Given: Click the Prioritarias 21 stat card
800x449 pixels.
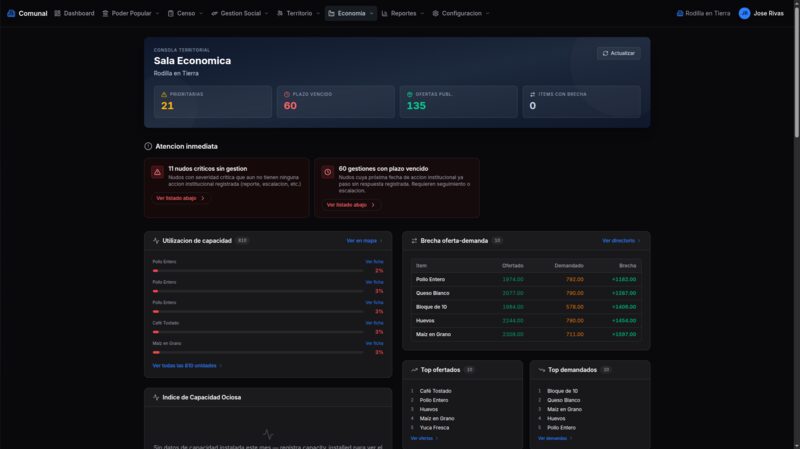Looking at the screenshot, I should 213,102.
